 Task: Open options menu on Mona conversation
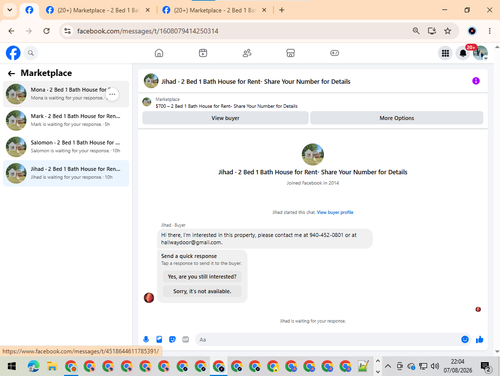point(112,94)
